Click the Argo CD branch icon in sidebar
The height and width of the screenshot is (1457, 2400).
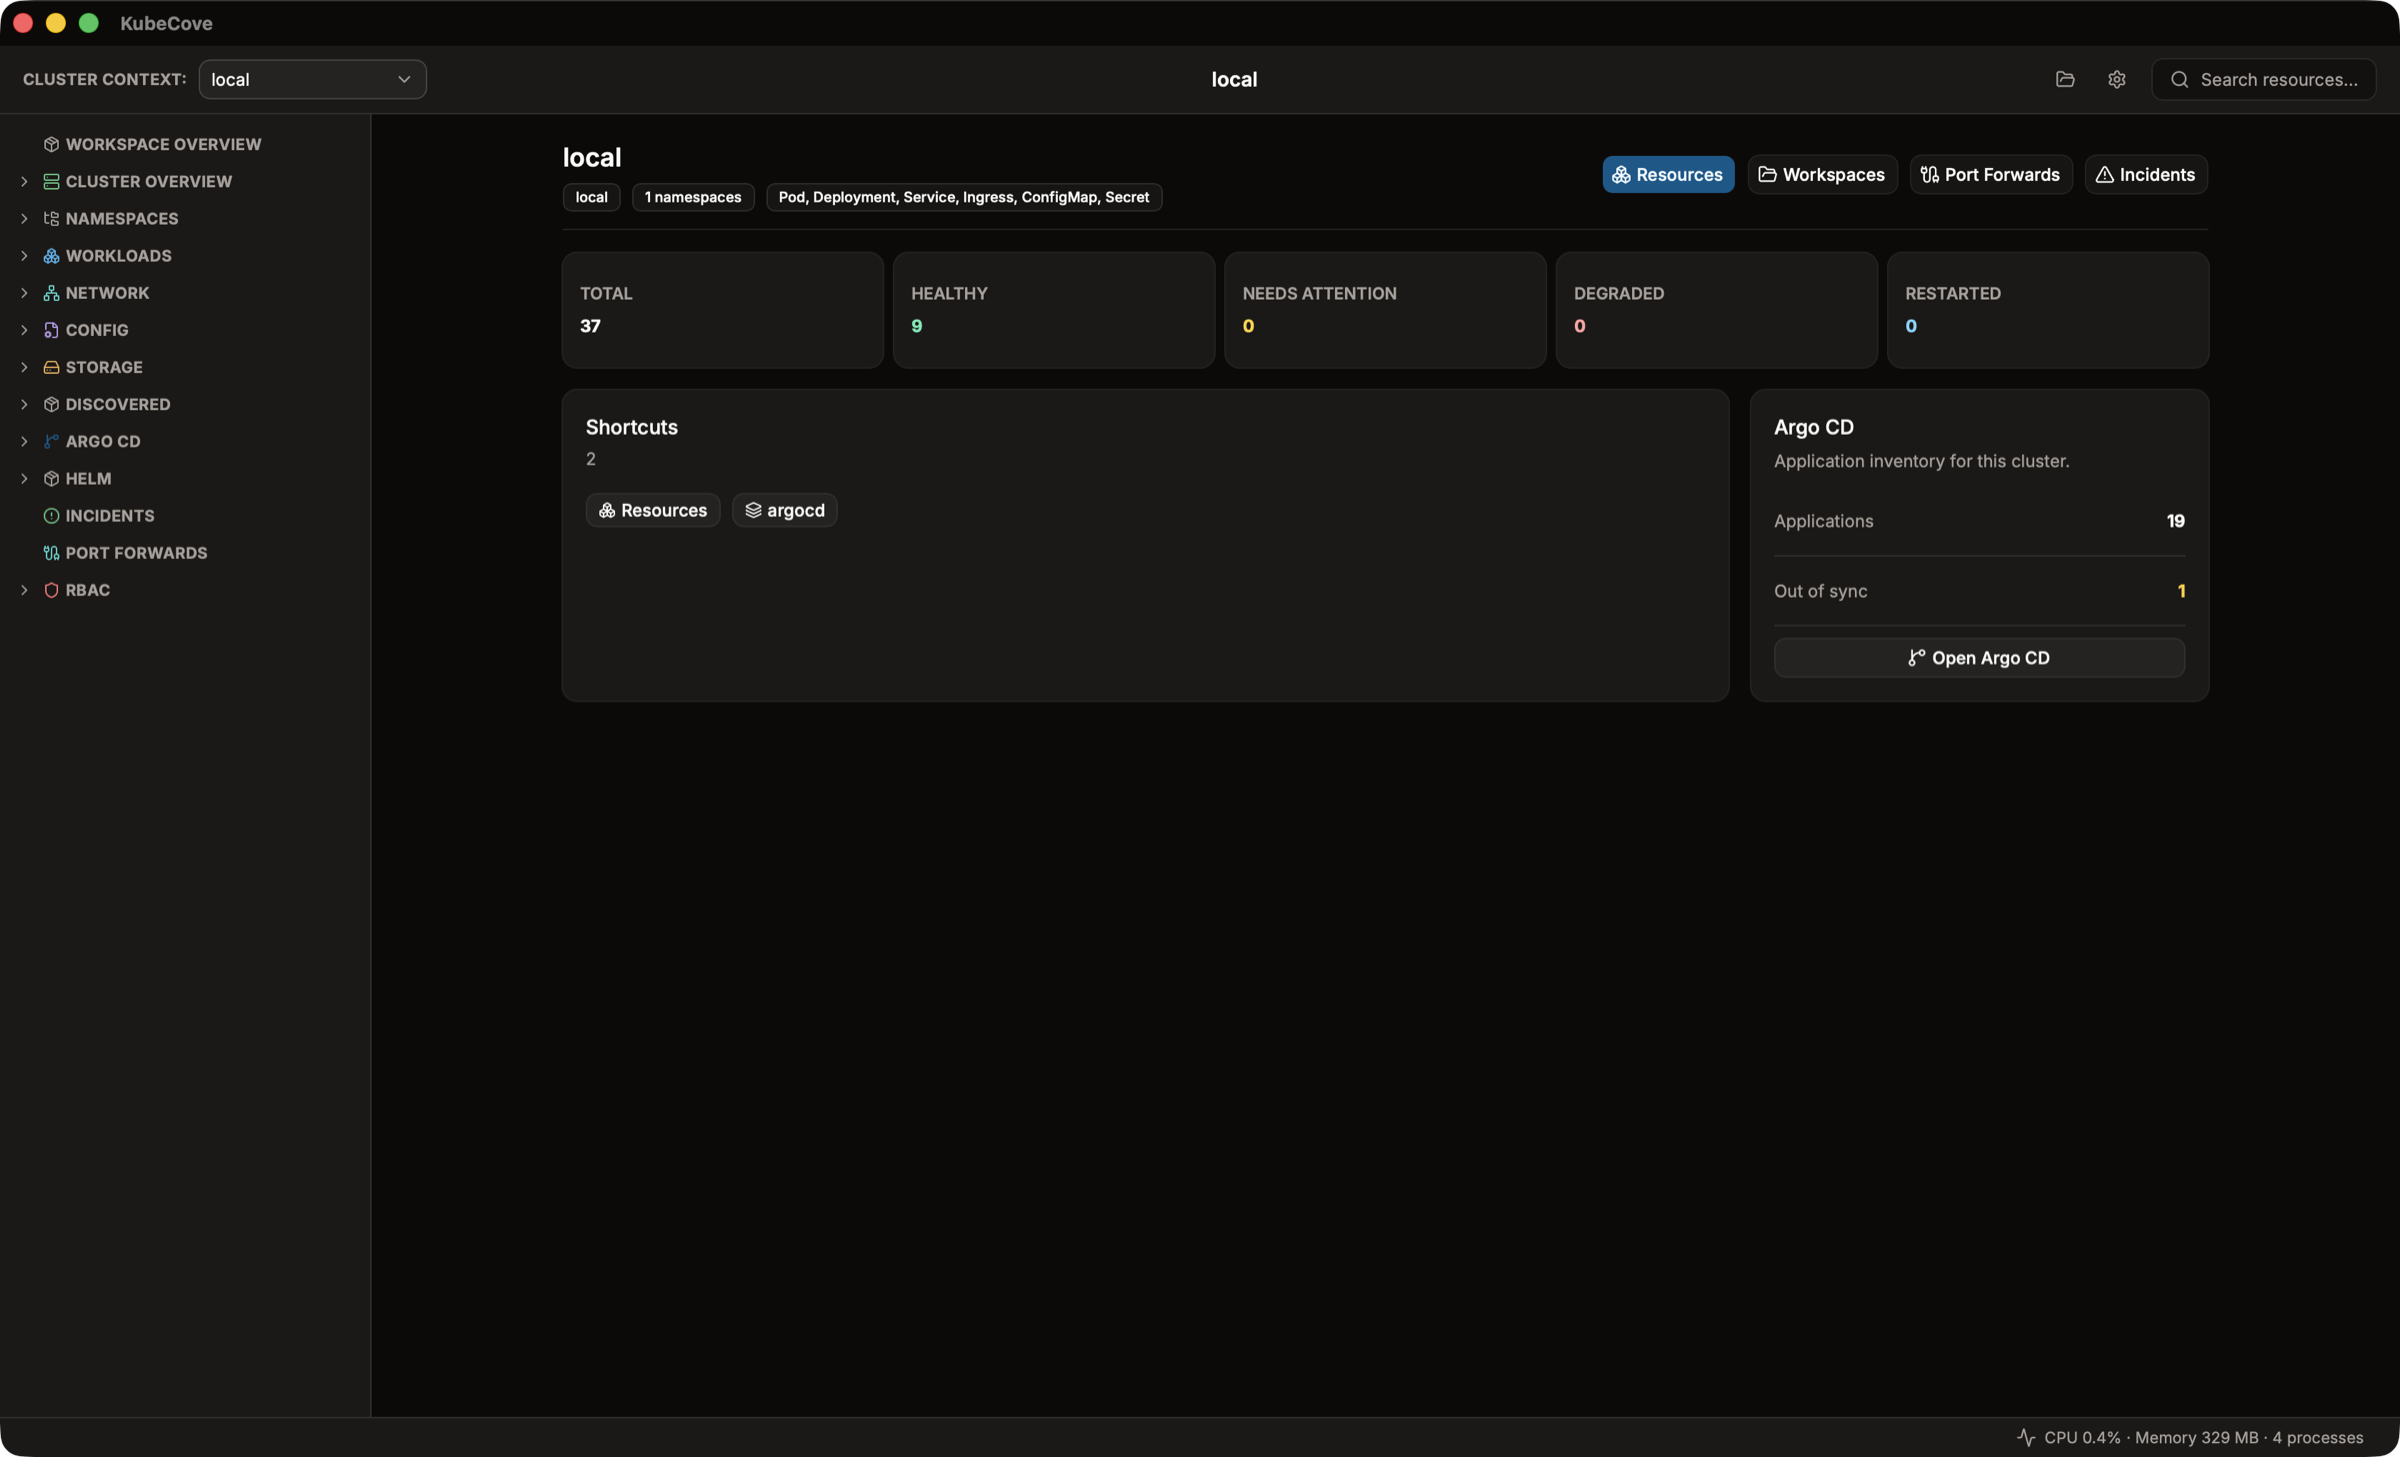(x=51, y=441)
